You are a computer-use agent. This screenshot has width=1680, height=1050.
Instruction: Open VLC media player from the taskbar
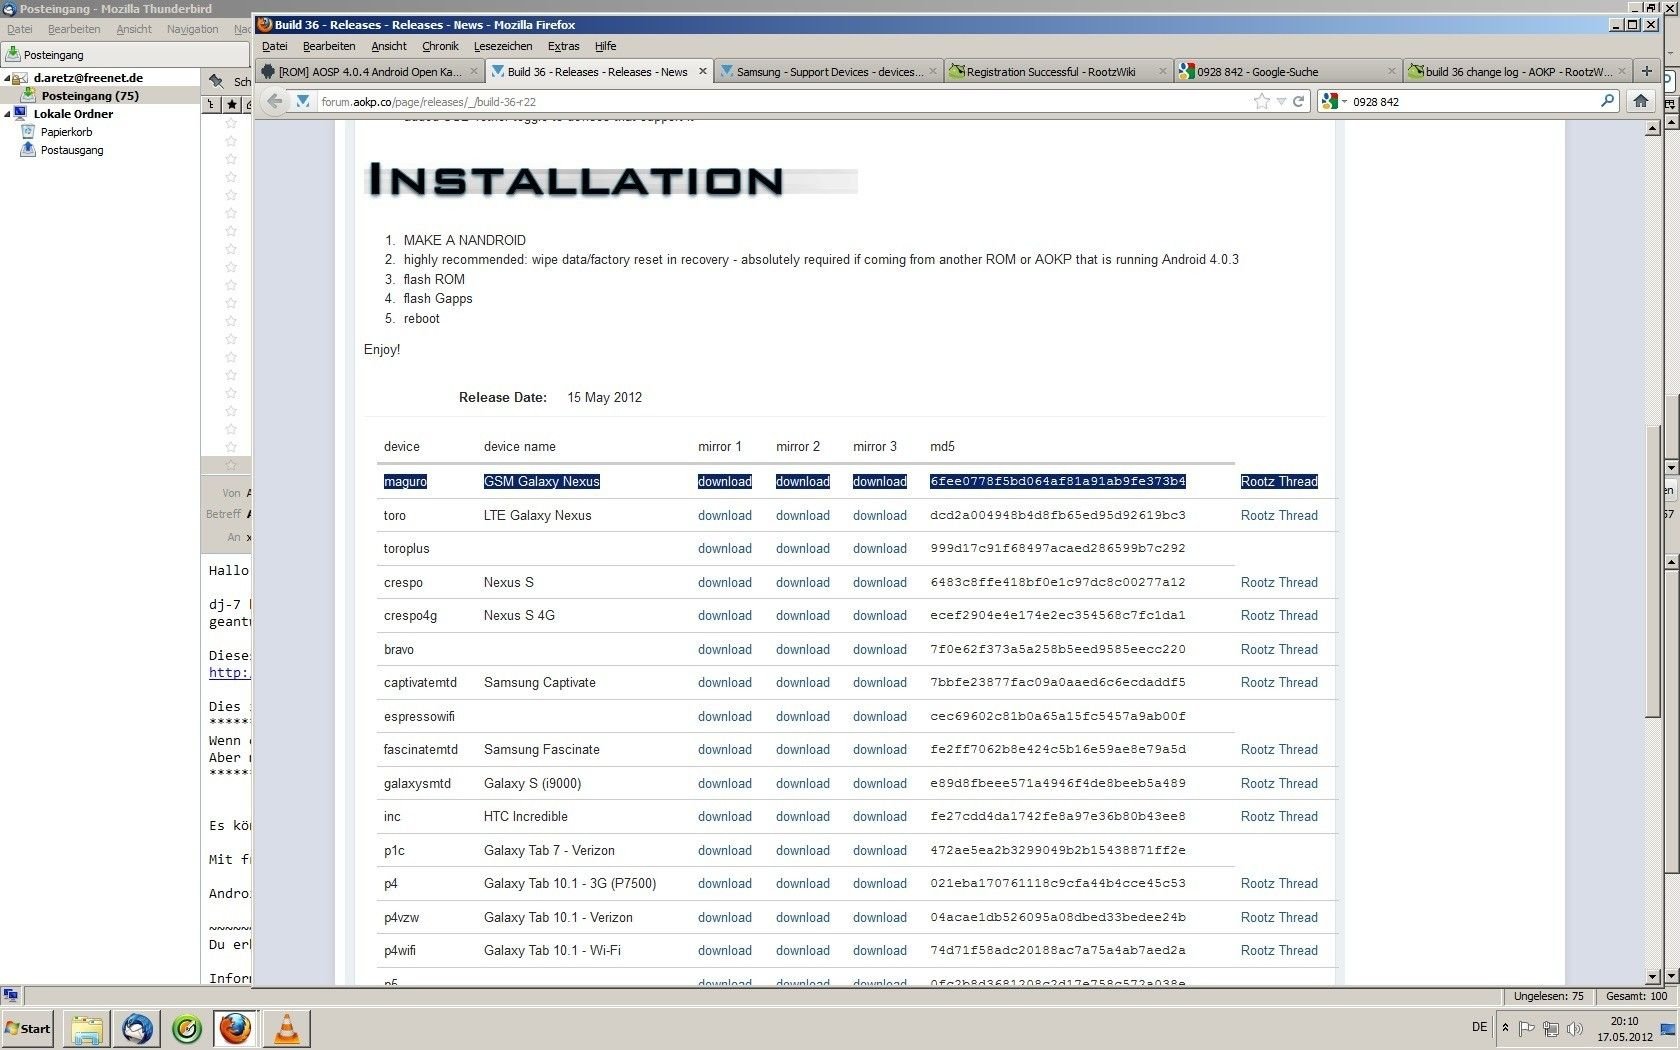point(286,1028)
